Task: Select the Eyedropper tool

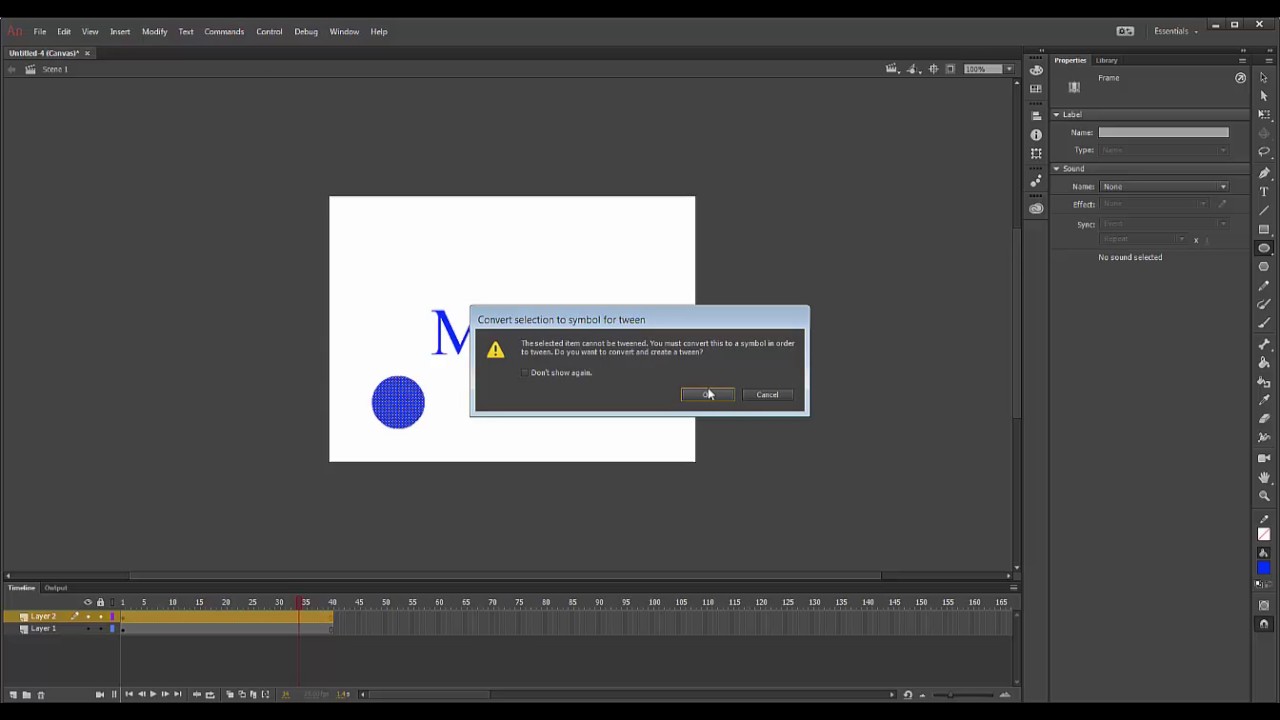Action: tap(1264, 400)
